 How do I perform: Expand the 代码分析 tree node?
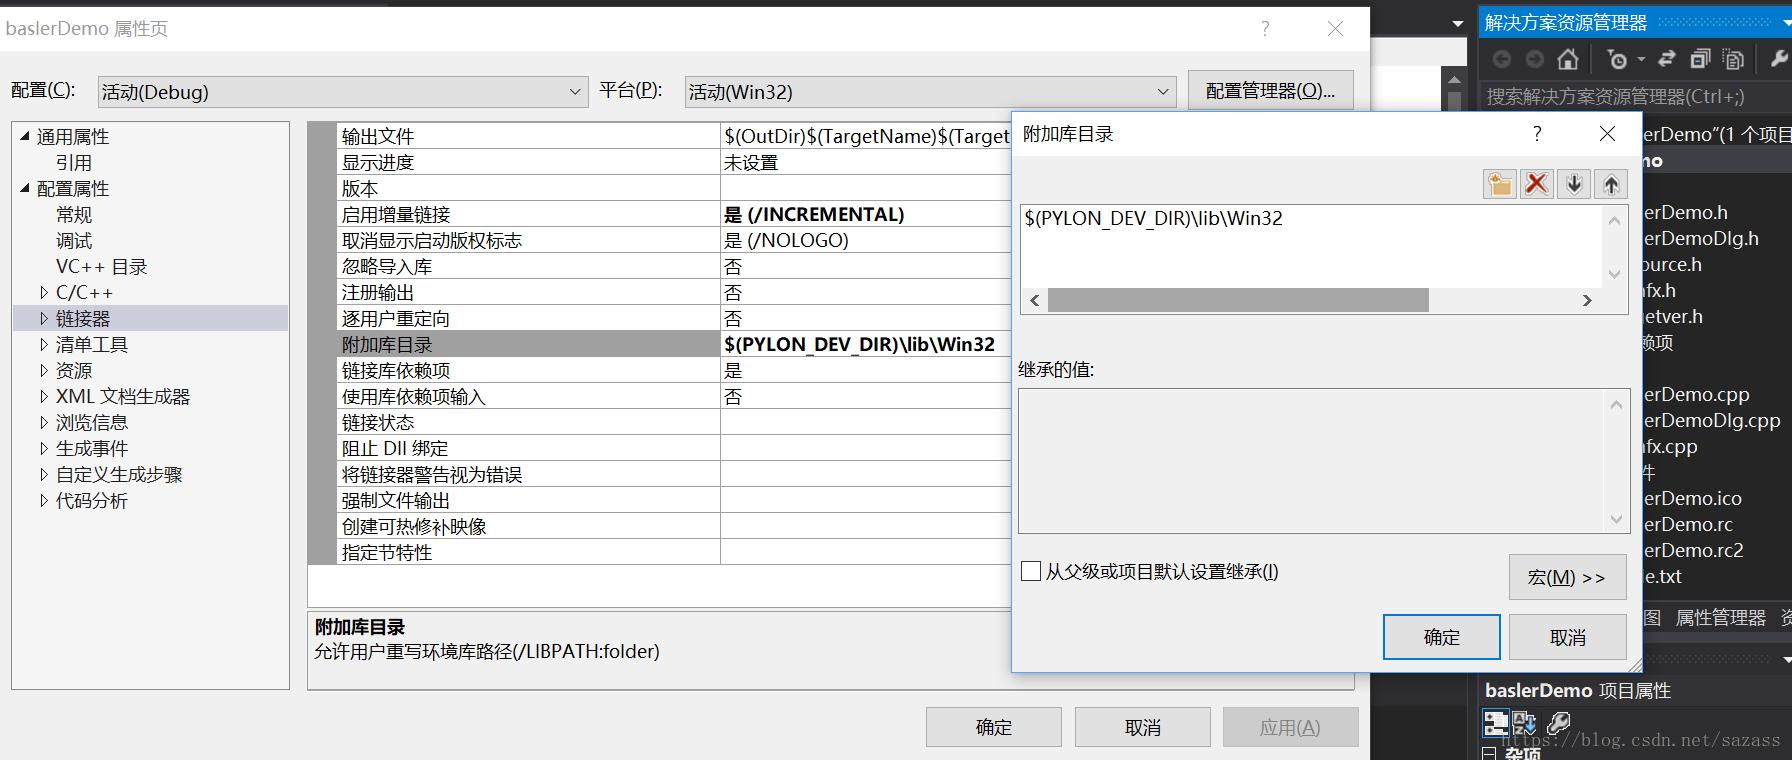[44, 500]
